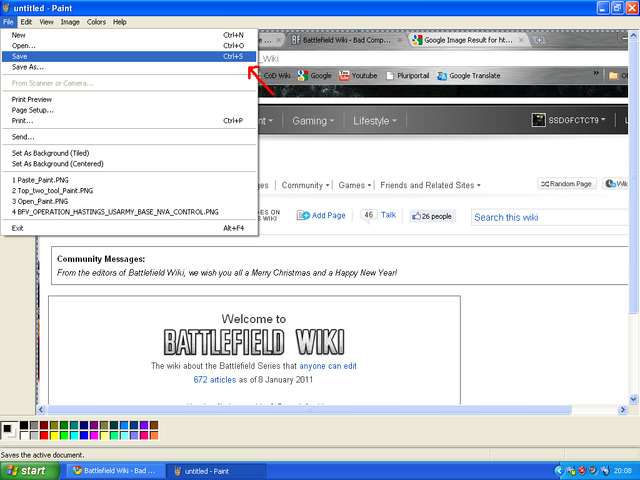Screen dimensions: 640x480
Task: Choose Save As... from the File menu
Action: coord(129,67)
